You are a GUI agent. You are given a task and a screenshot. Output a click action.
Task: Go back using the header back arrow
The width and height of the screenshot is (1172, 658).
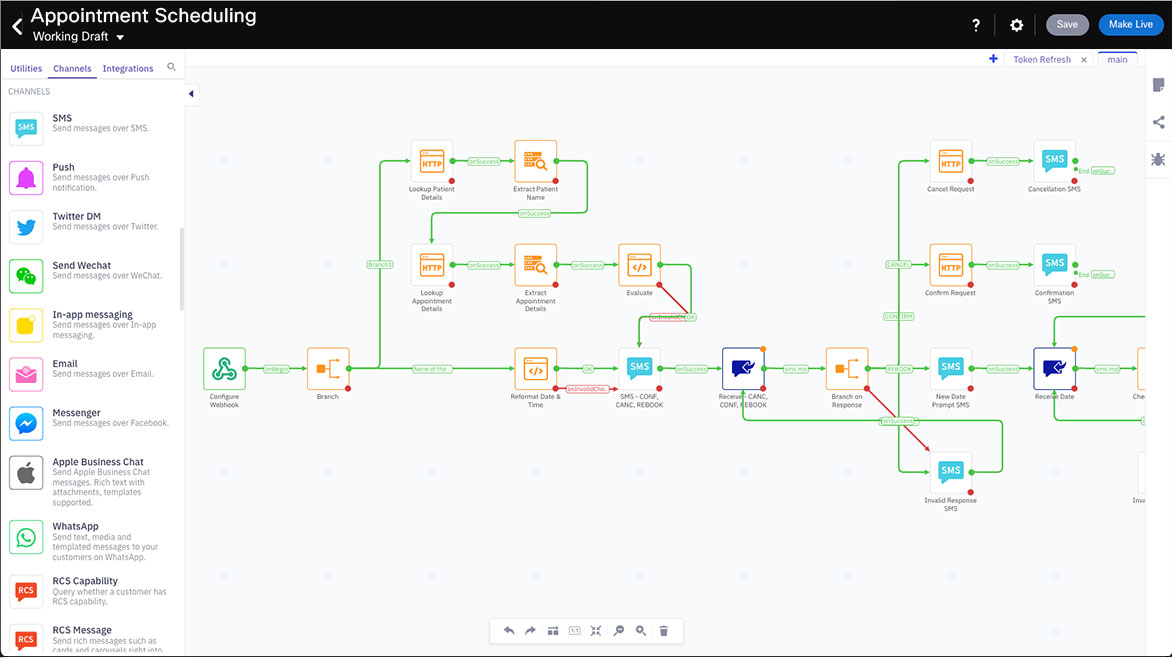pos(17,26)
